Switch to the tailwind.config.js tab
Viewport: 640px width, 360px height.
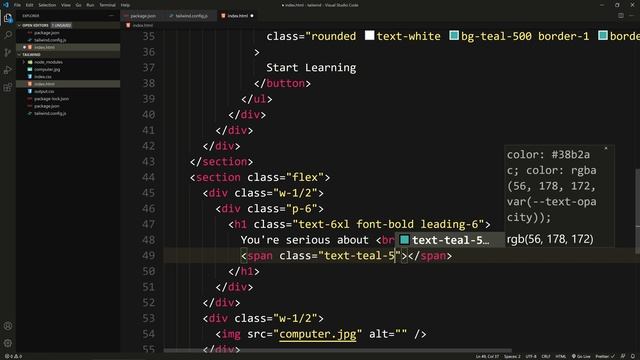(x=191, y=16)
